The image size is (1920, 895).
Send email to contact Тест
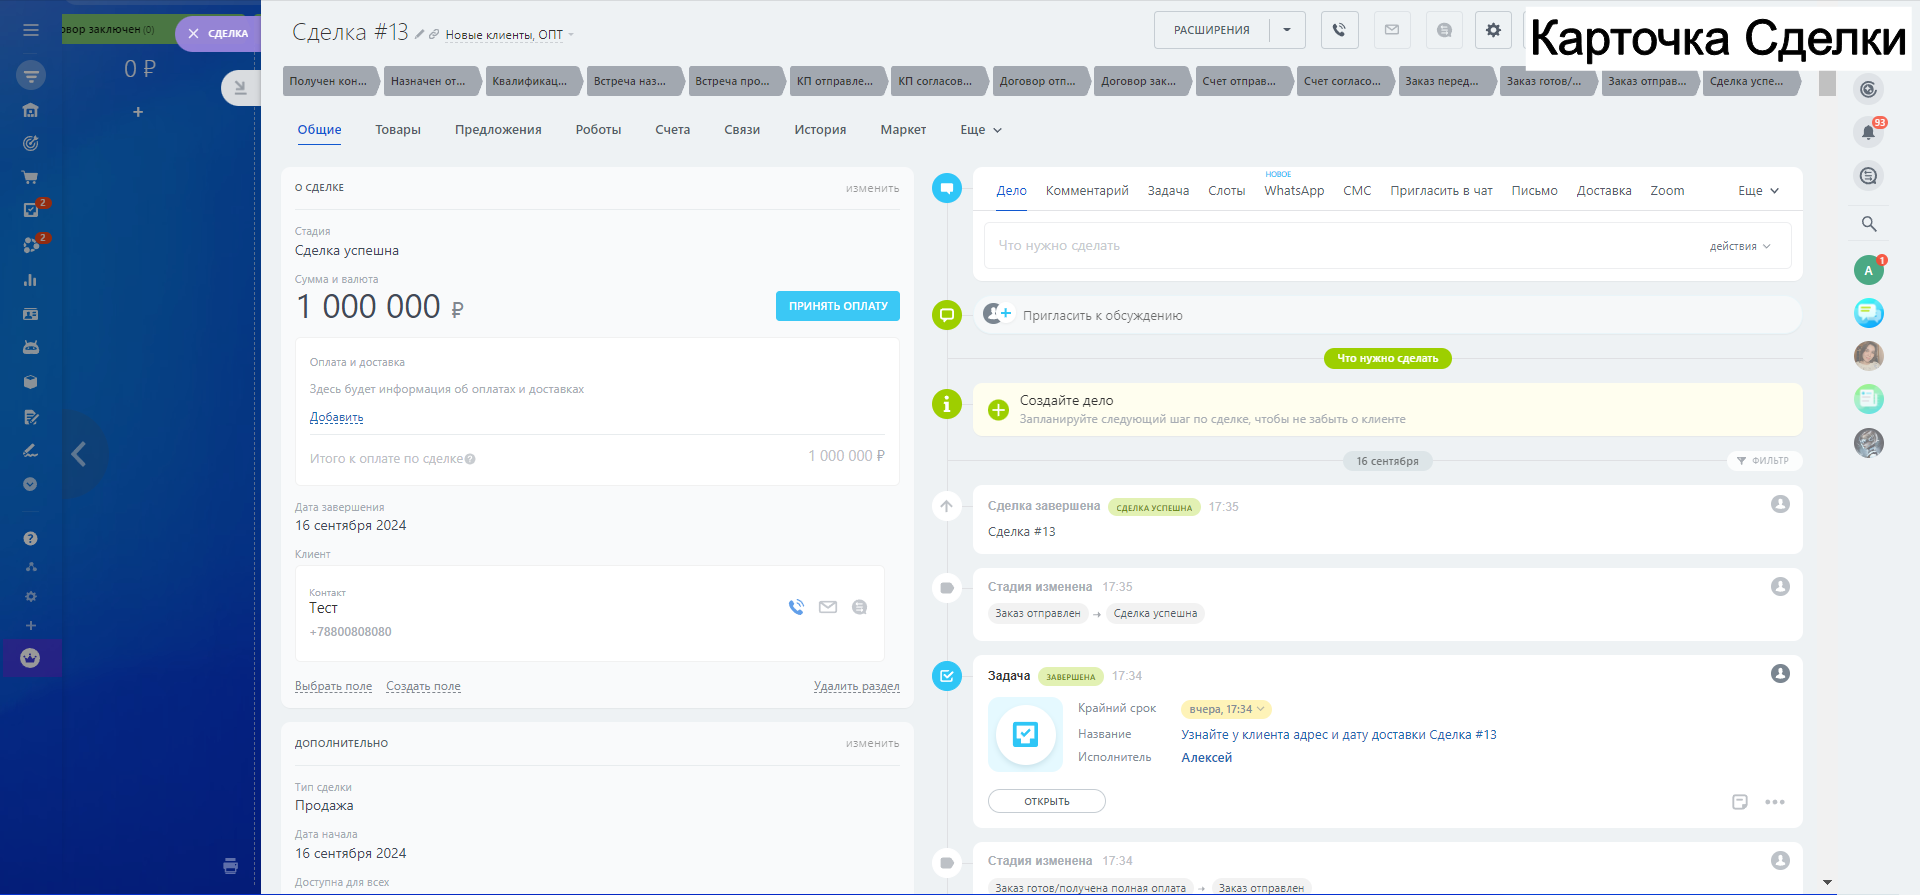click(x=828, y=607)
